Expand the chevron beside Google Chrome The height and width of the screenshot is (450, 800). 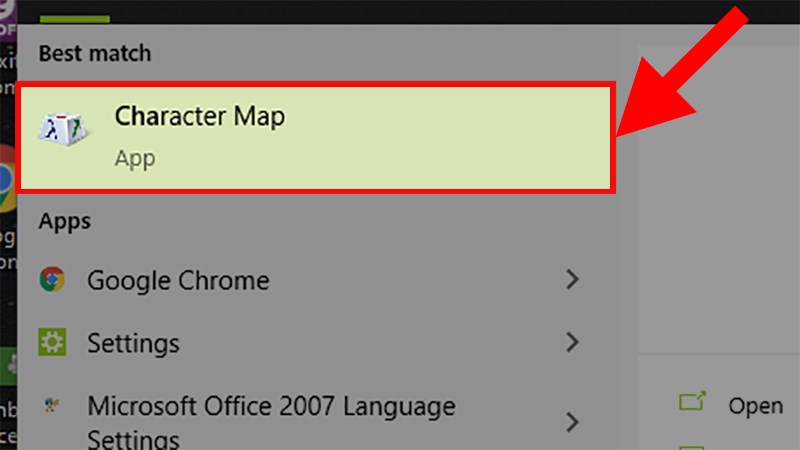tap(572, 280)
